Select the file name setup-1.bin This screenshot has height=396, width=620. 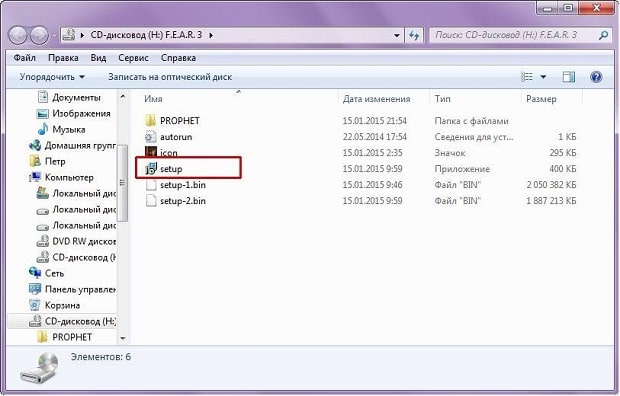click(x=183, y=185)
